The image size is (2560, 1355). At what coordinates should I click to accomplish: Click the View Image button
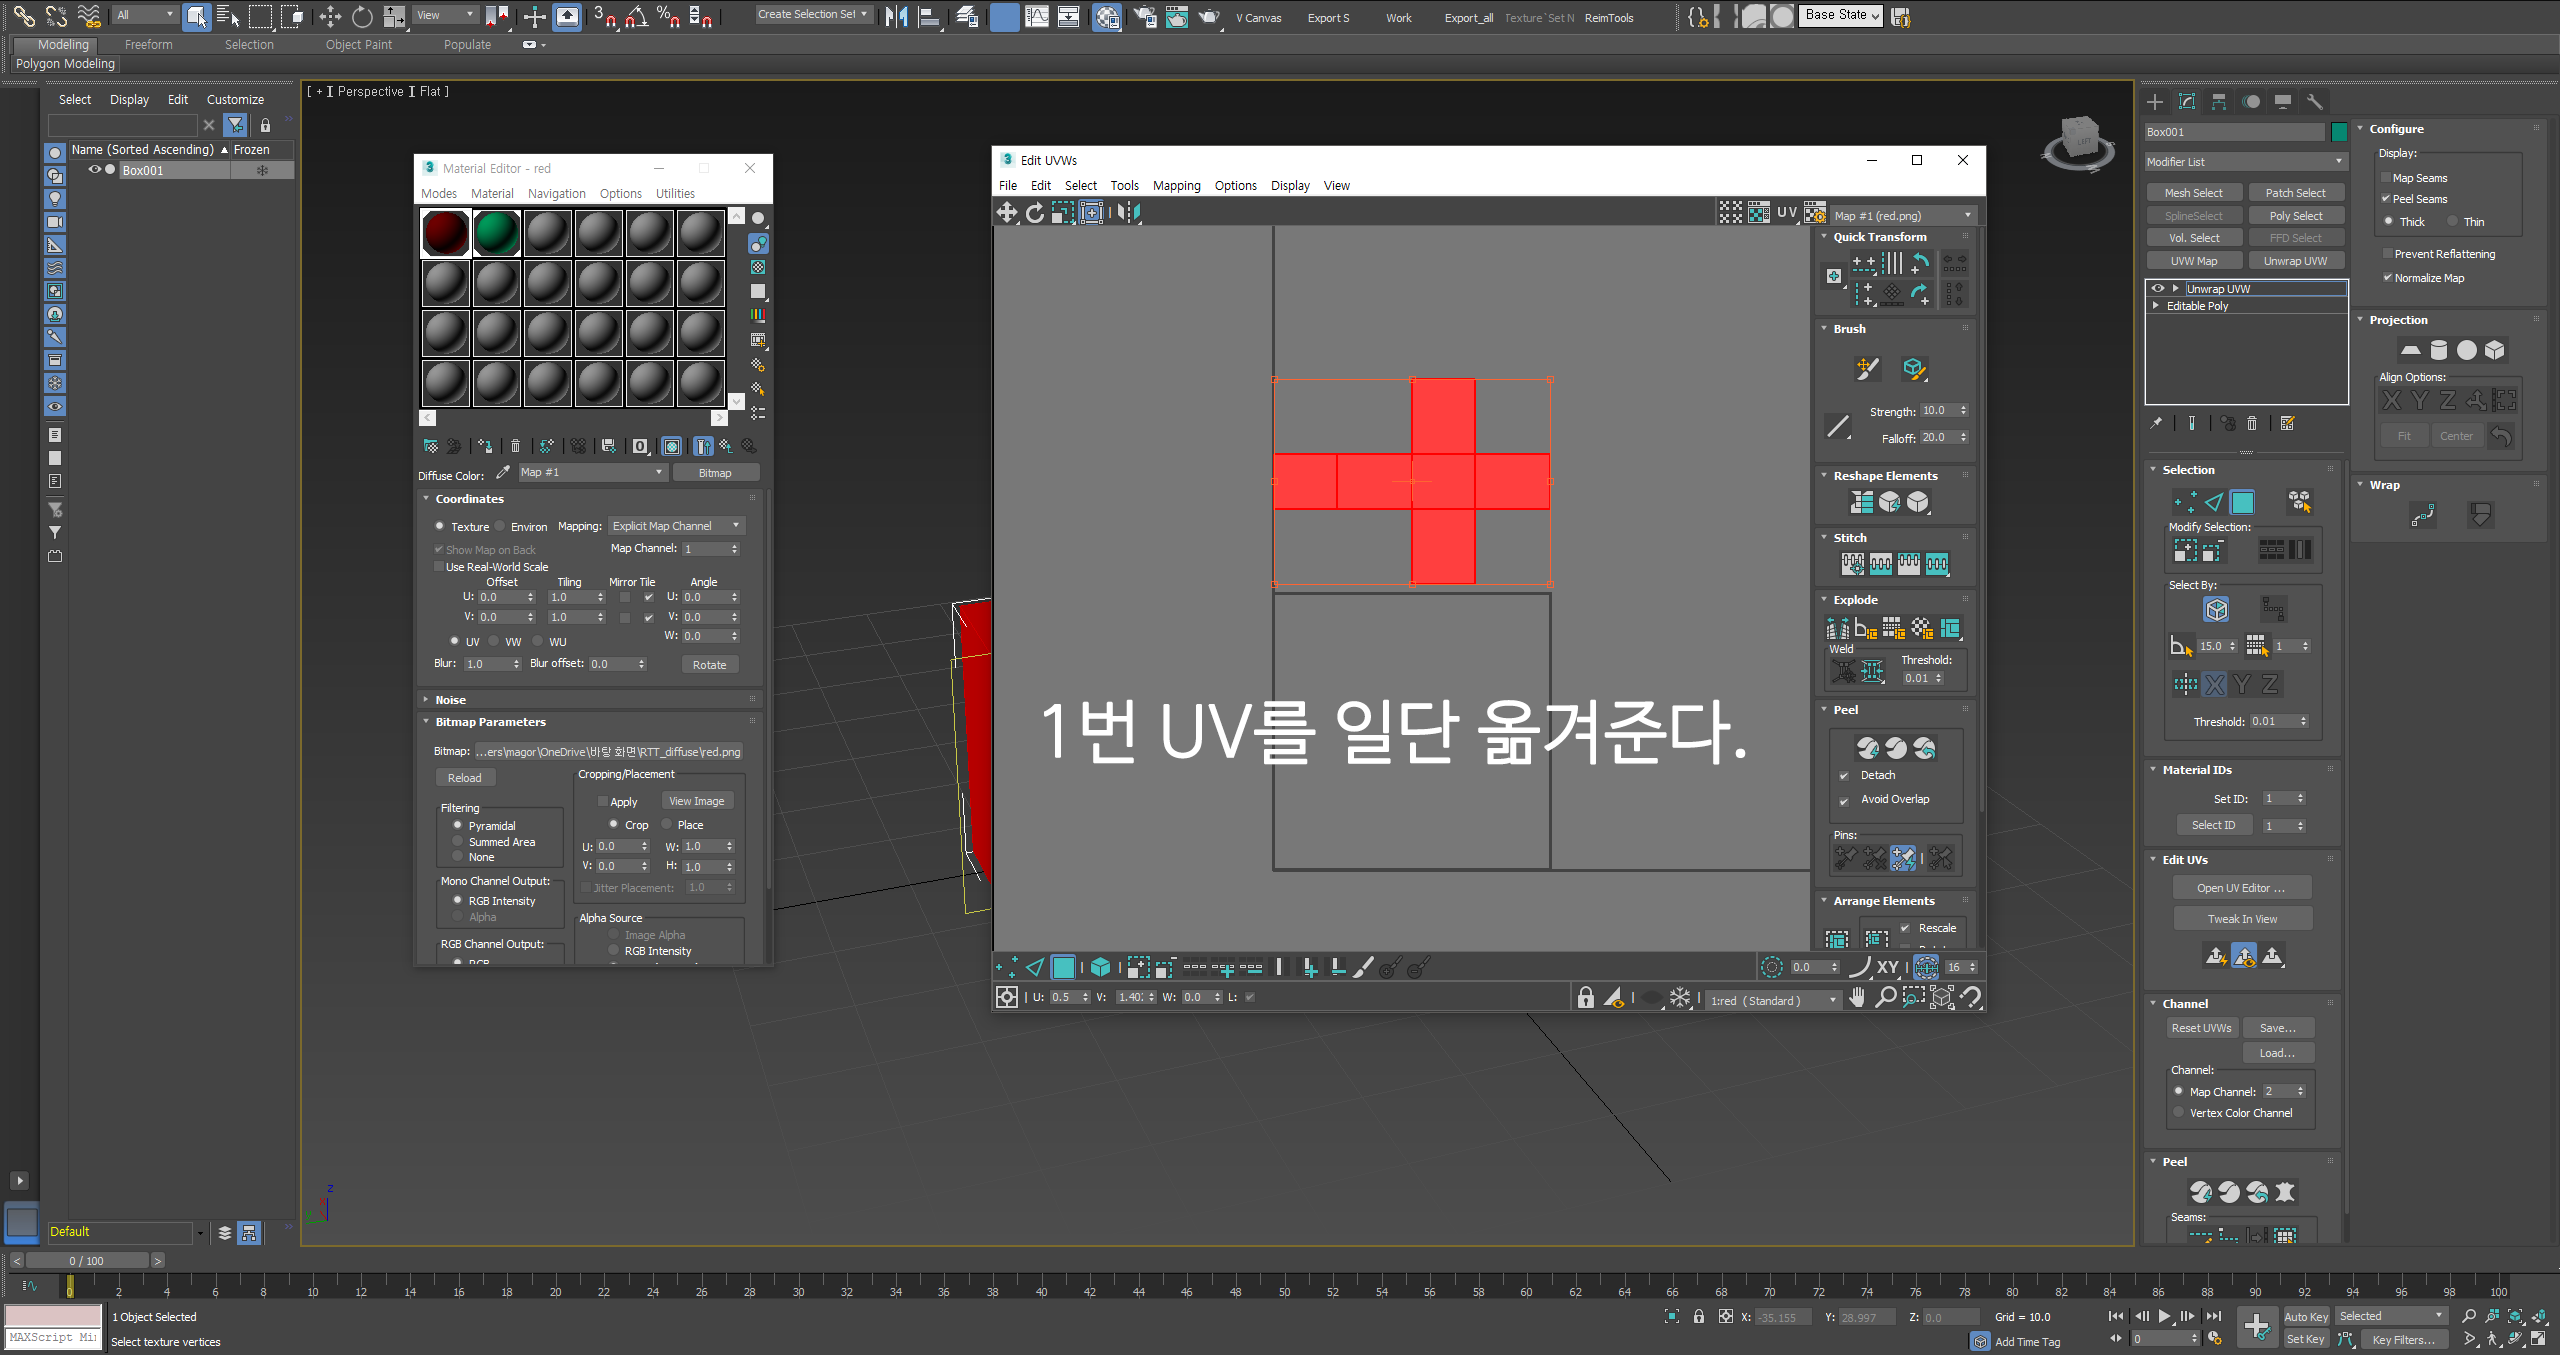(x=696, y=801)
